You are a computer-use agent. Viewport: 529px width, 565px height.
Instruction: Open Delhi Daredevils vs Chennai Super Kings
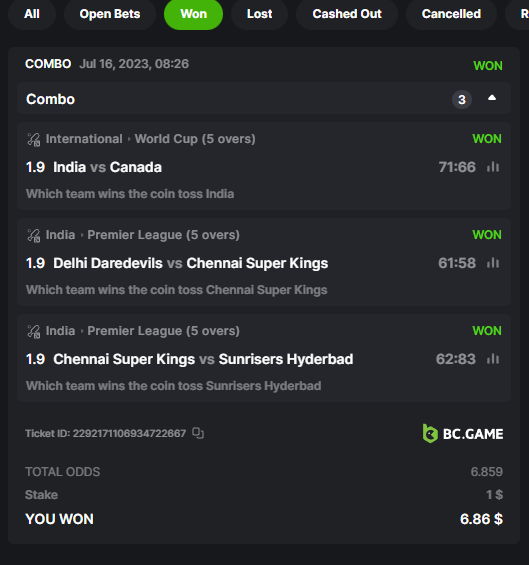(x=191, y=263)
